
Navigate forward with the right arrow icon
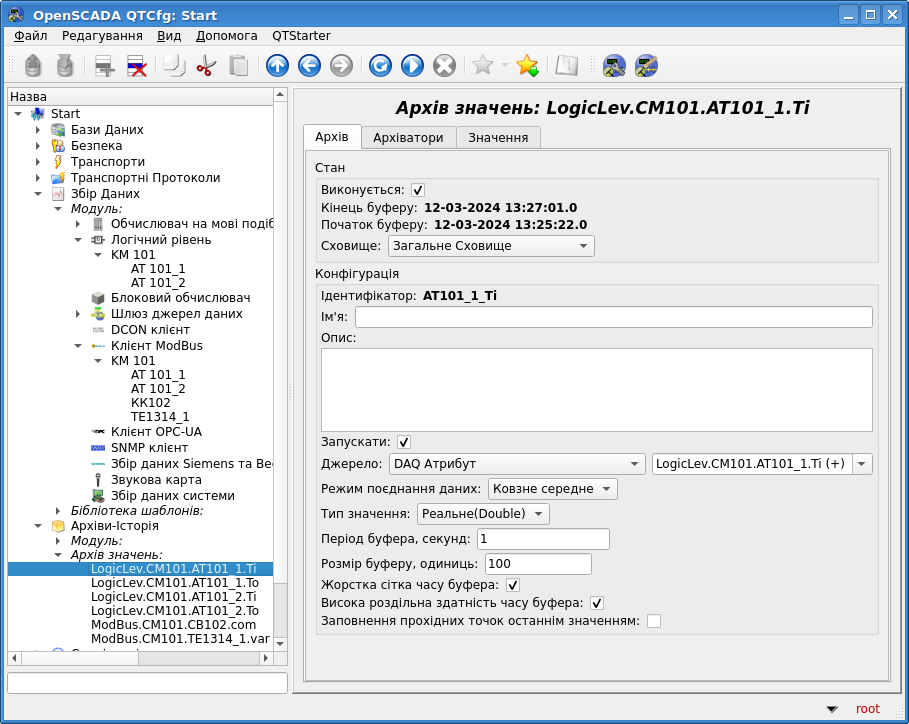[341, 66]
